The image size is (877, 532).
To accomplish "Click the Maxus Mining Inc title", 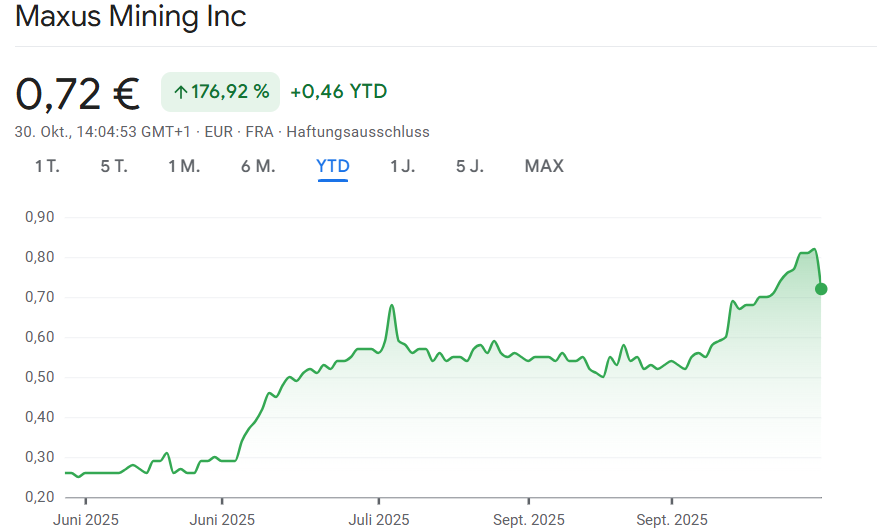I will coord(131,17).
